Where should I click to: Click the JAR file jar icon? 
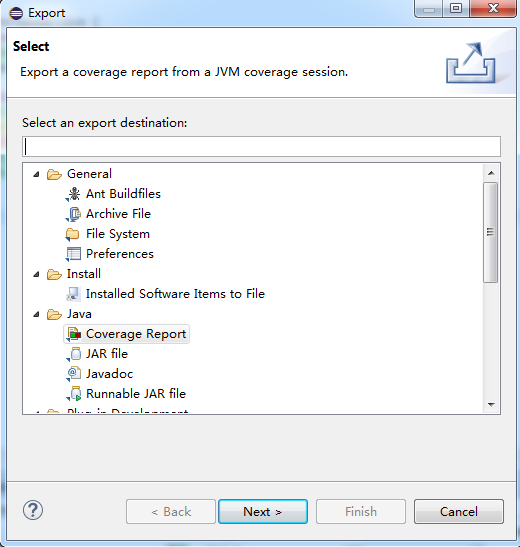pos(74,354)
